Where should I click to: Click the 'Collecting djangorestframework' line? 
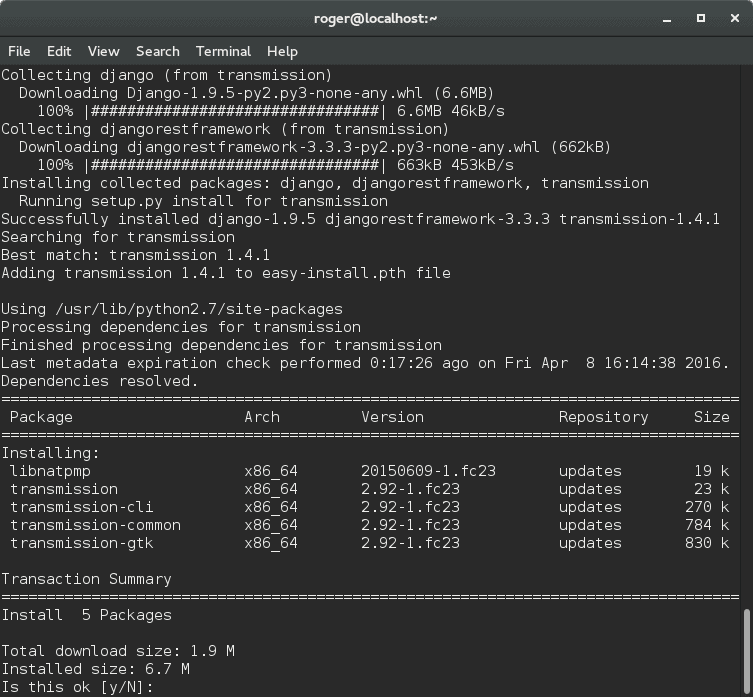(x=225, y=129)
